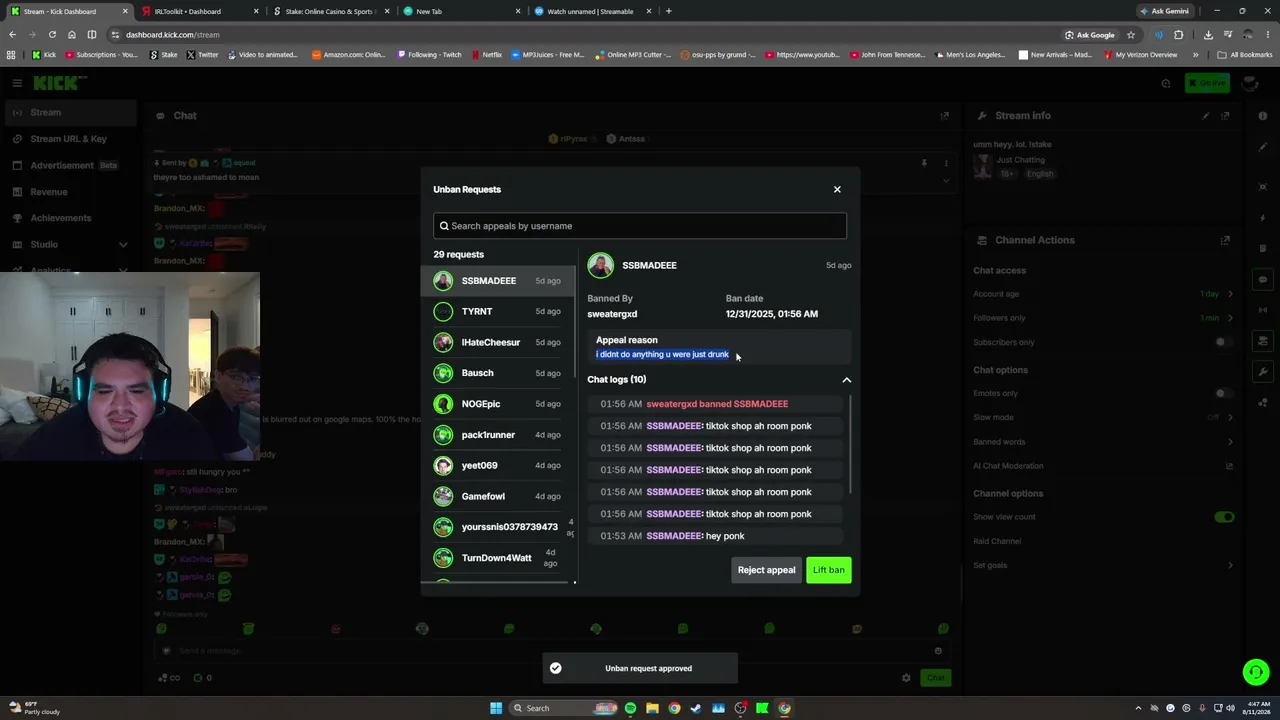
Task: Click the chat bubble icon in right rail
Action: pos(1263,280)
